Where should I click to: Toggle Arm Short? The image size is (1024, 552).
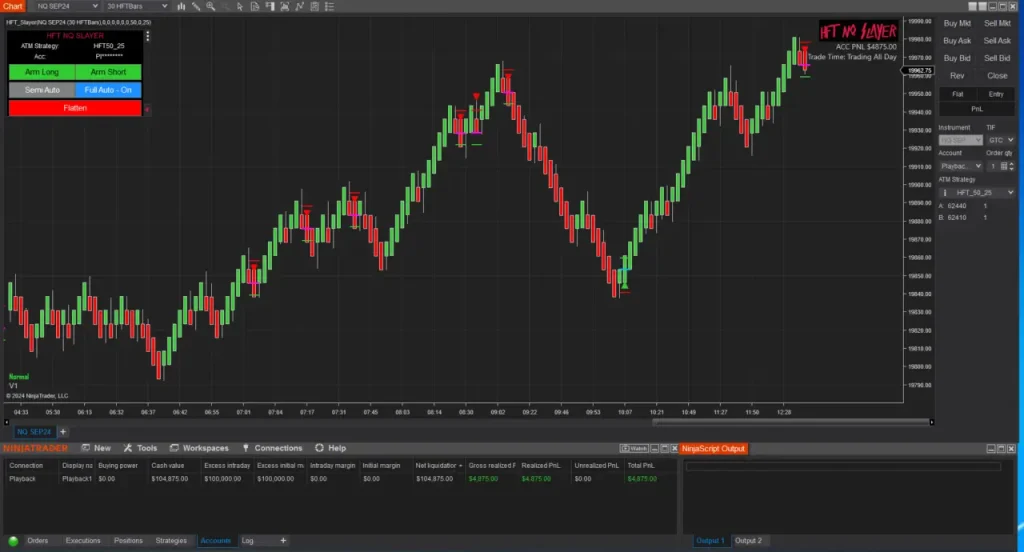pos(108,72)
